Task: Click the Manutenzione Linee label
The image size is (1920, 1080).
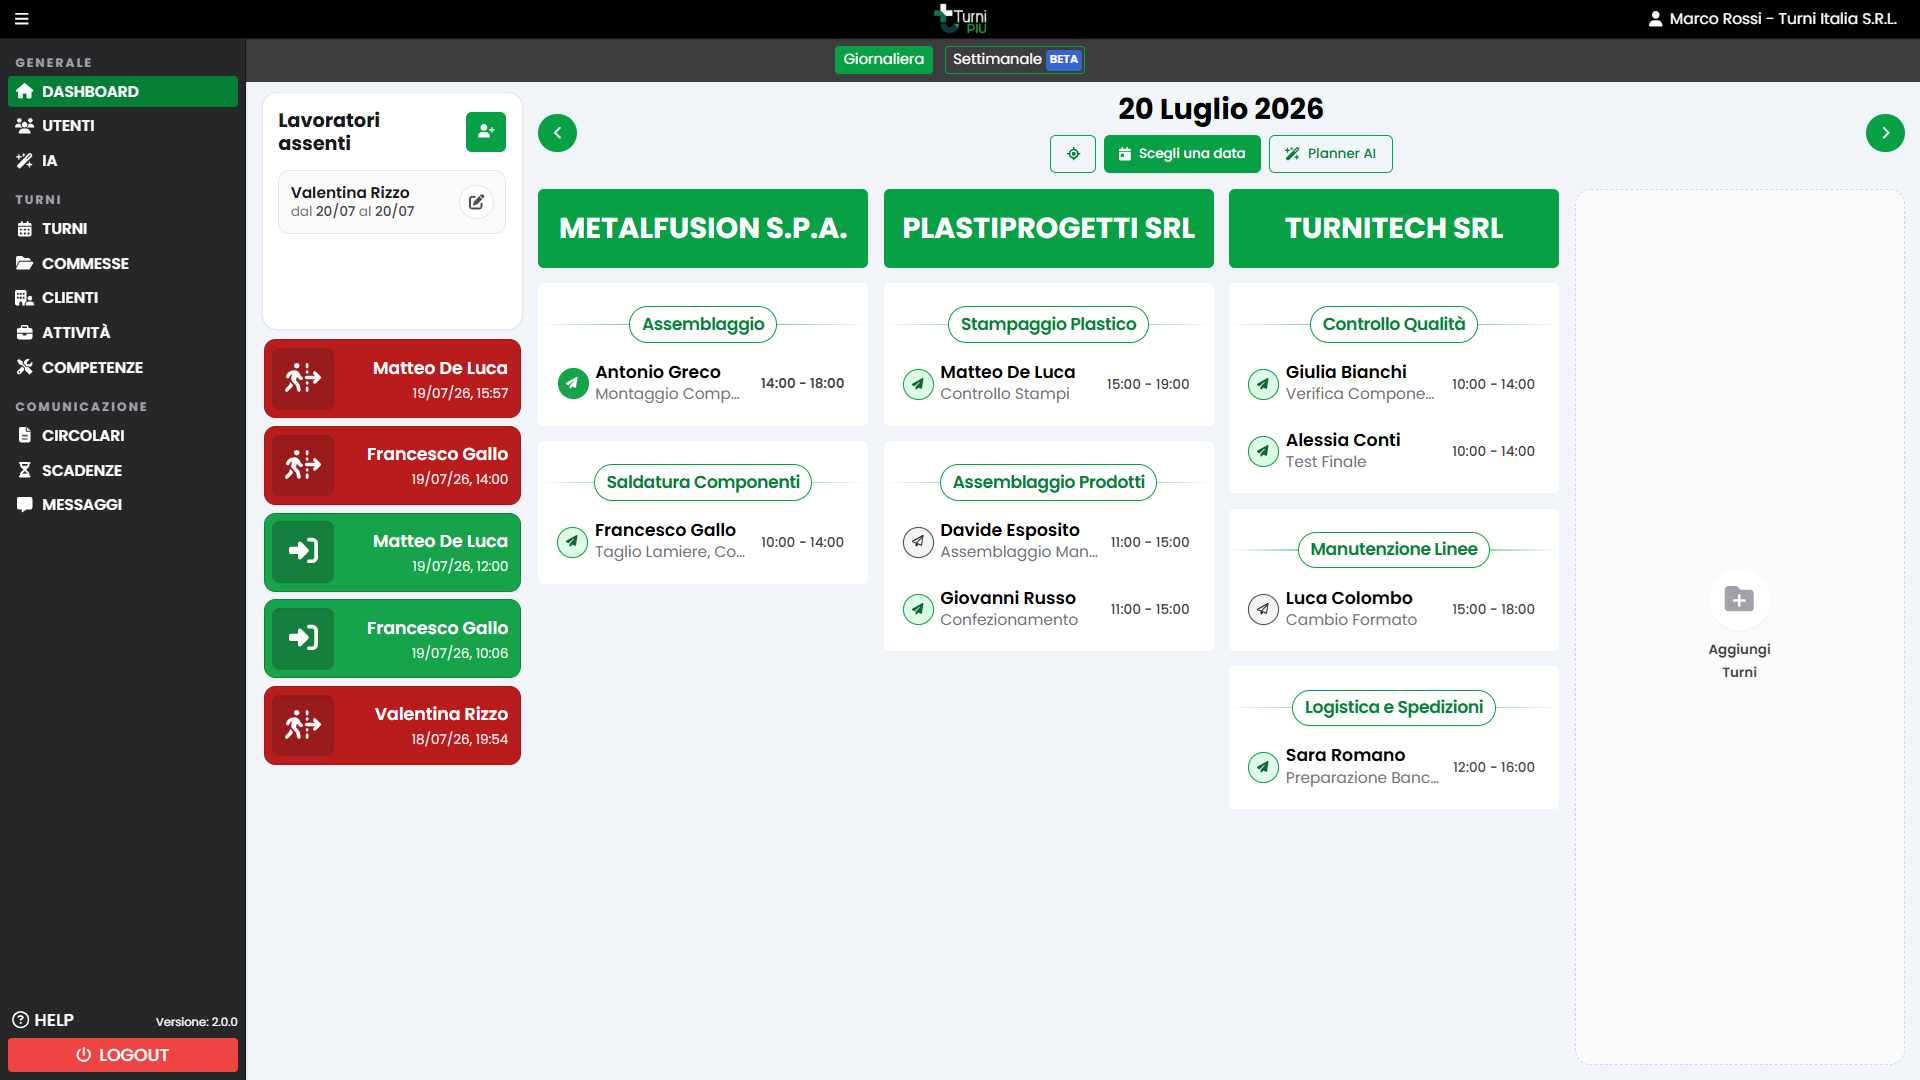Action: click(1394, 549)
